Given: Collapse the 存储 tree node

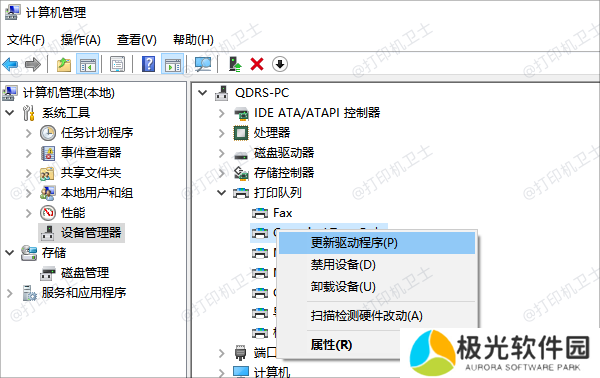Looking at the screenshot, I should coord(10,253).
